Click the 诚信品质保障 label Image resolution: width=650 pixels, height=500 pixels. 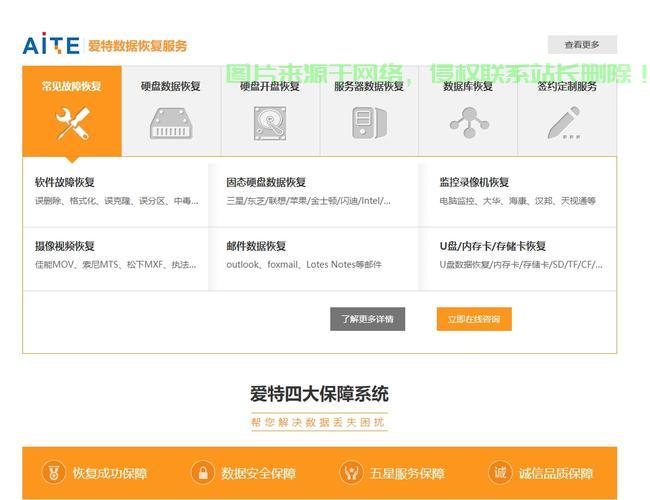click(x=556, y=473)
